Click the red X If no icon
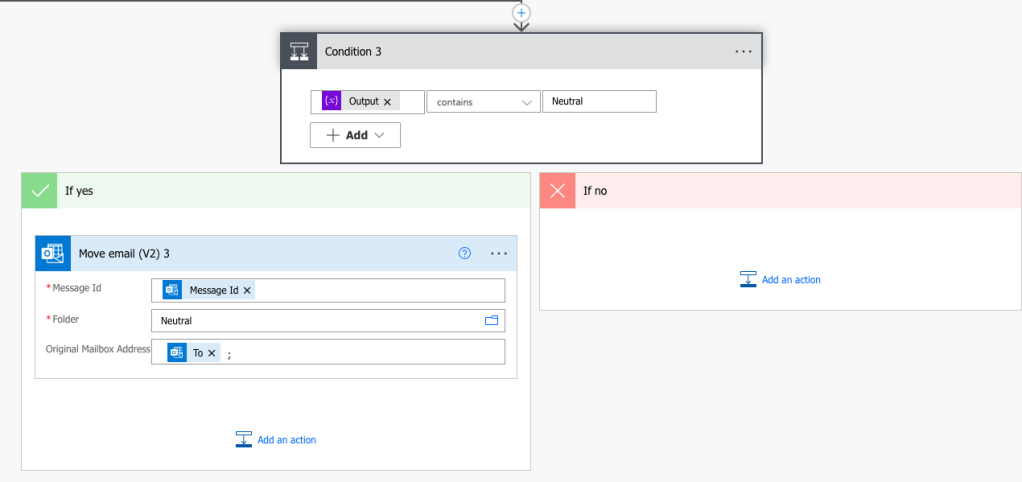Image resolution: width=1022 pixels, height=482 pixels. pyautogui.click(x=558, y=191)
